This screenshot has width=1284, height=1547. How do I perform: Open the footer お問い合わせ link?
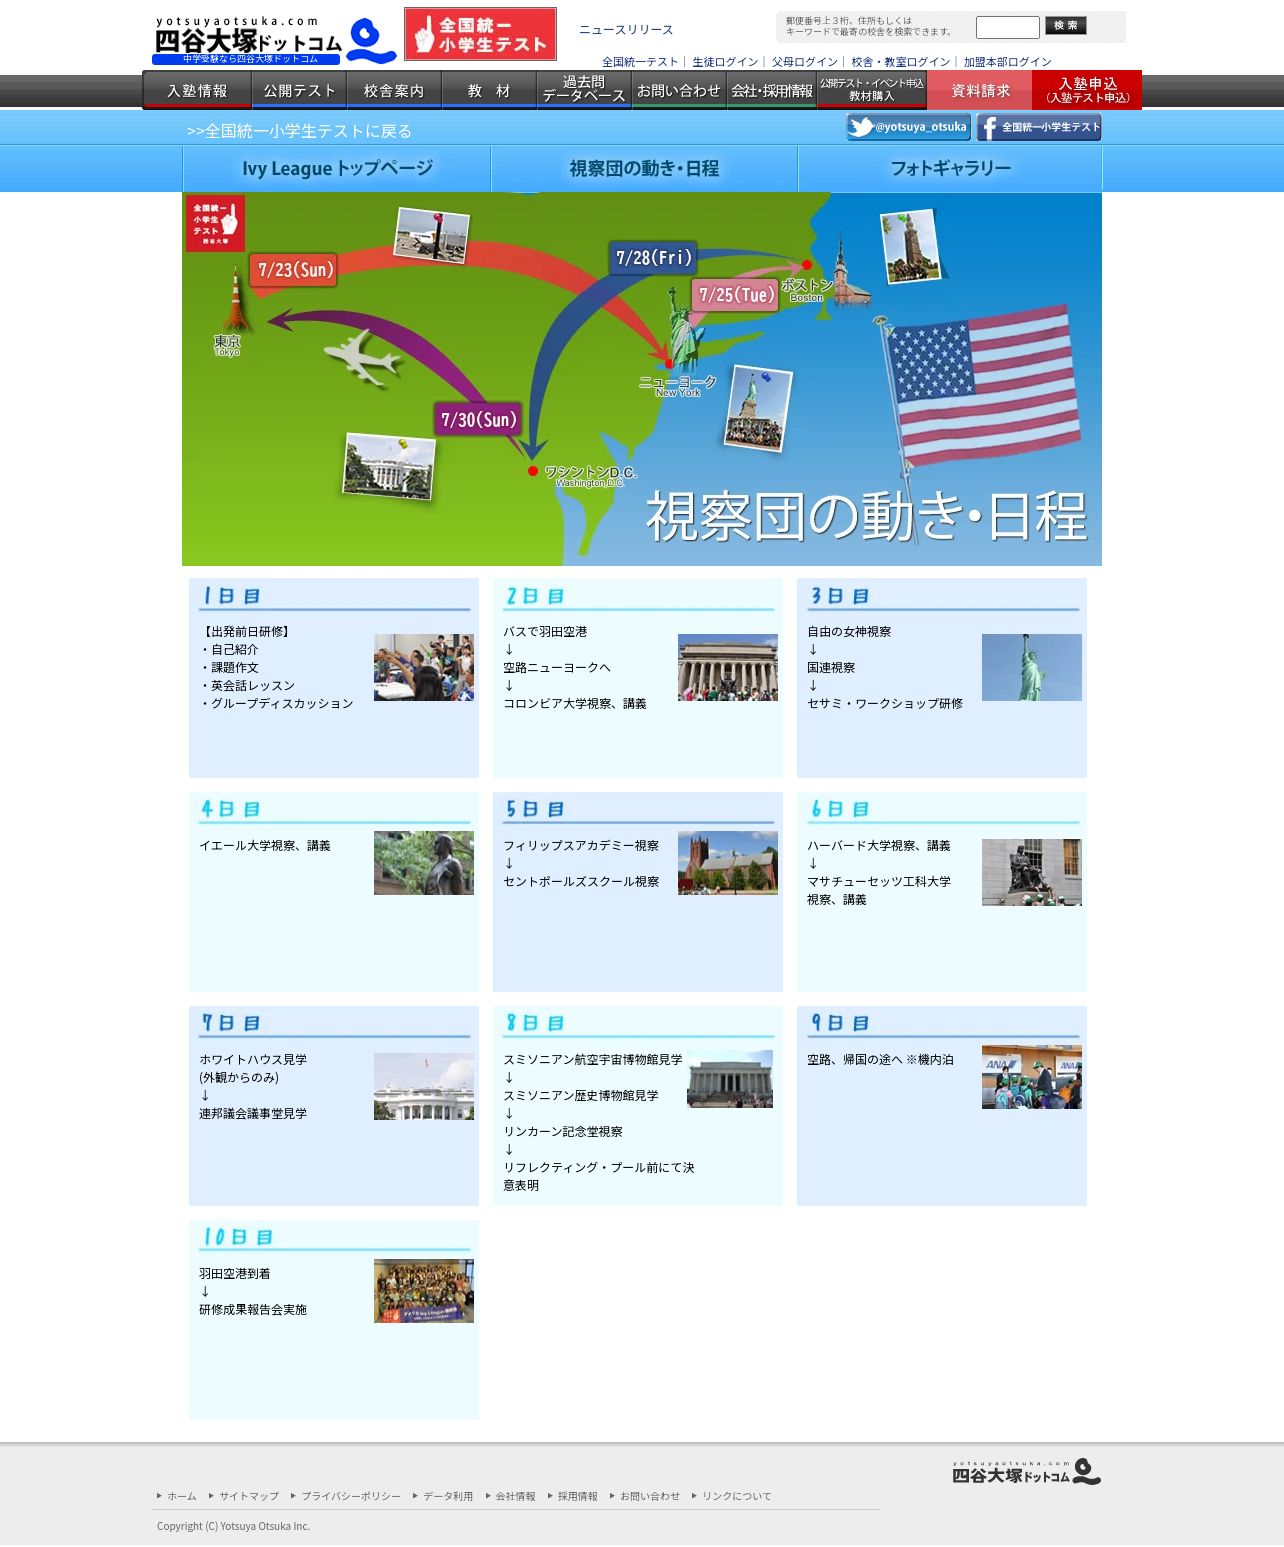point(650,1497)
